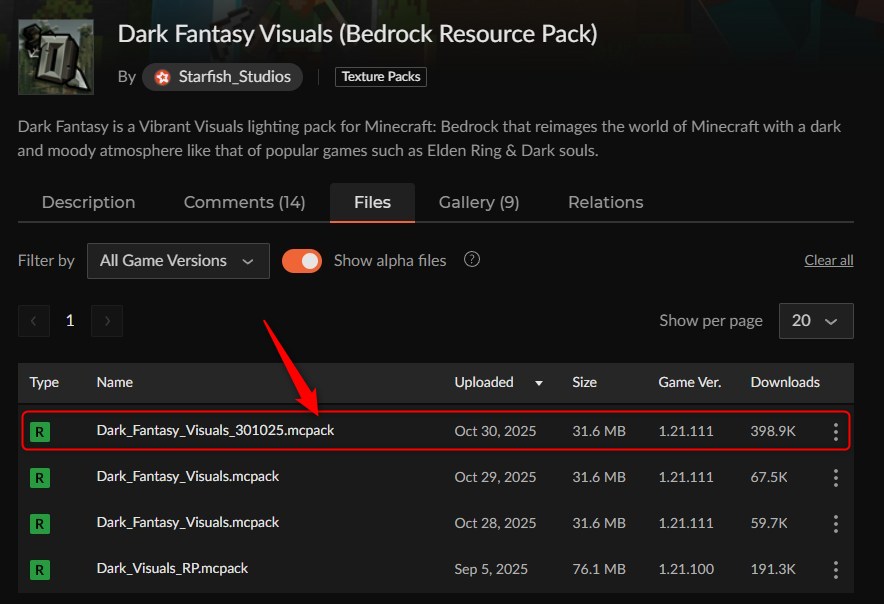Open the Dark_Fantasy_Visuals_301025.mcpack file

pos(215,431)
